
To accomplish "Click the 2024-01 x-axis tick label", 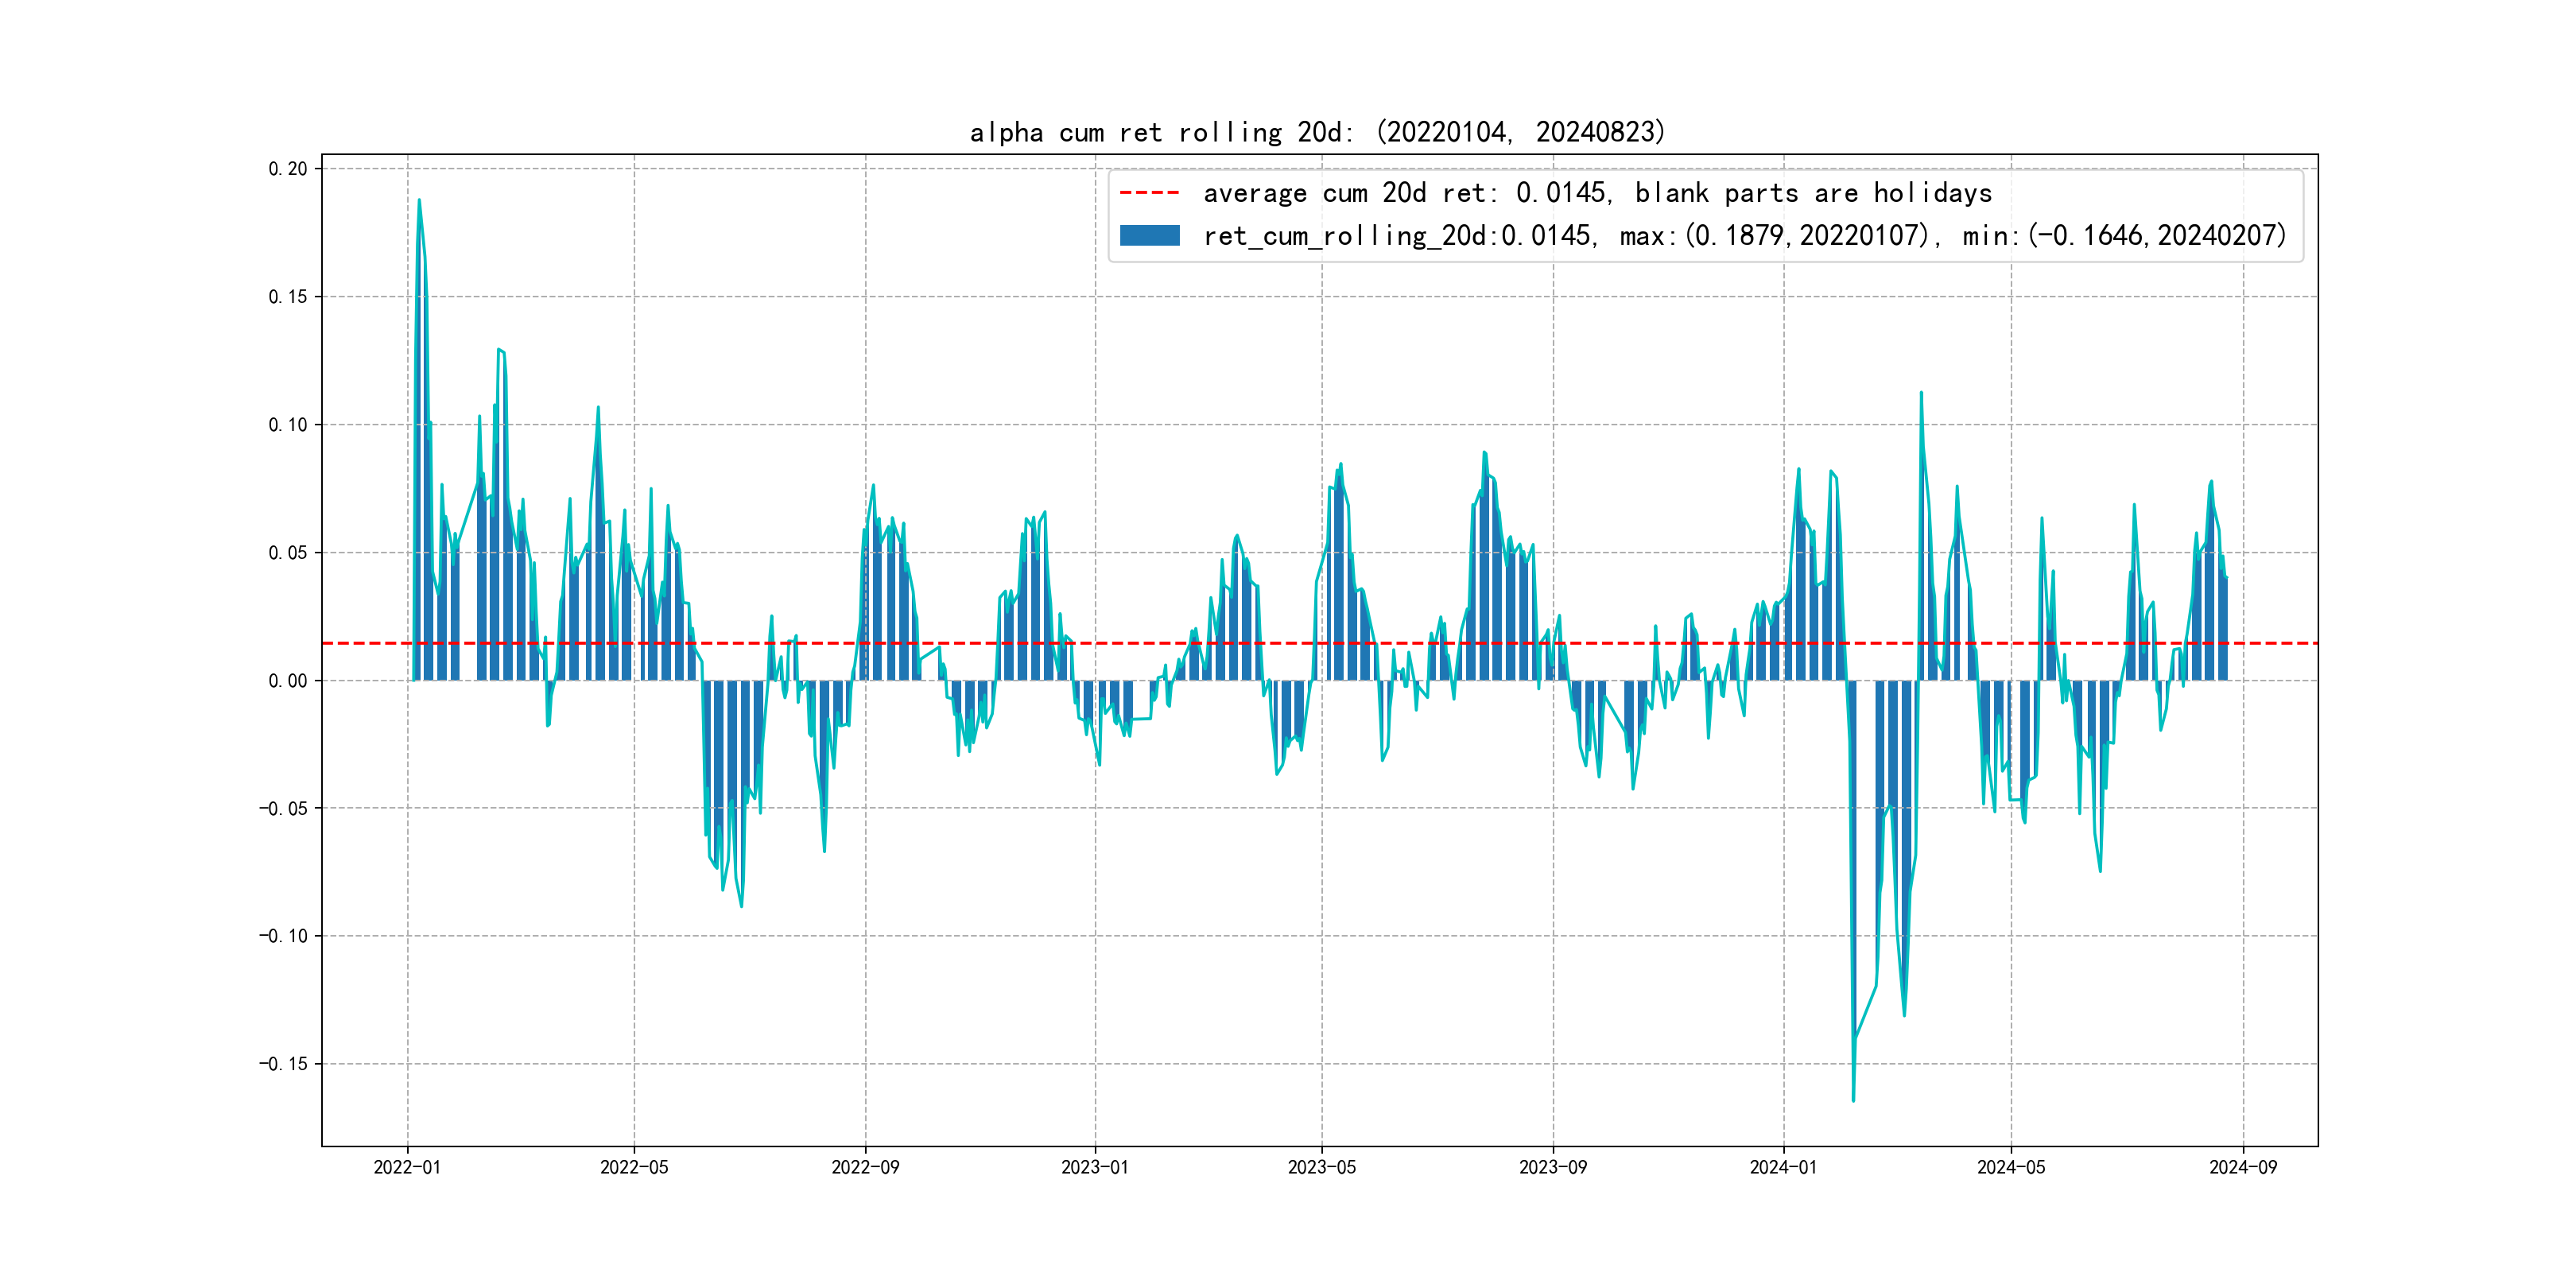I will (1783, 1167).
